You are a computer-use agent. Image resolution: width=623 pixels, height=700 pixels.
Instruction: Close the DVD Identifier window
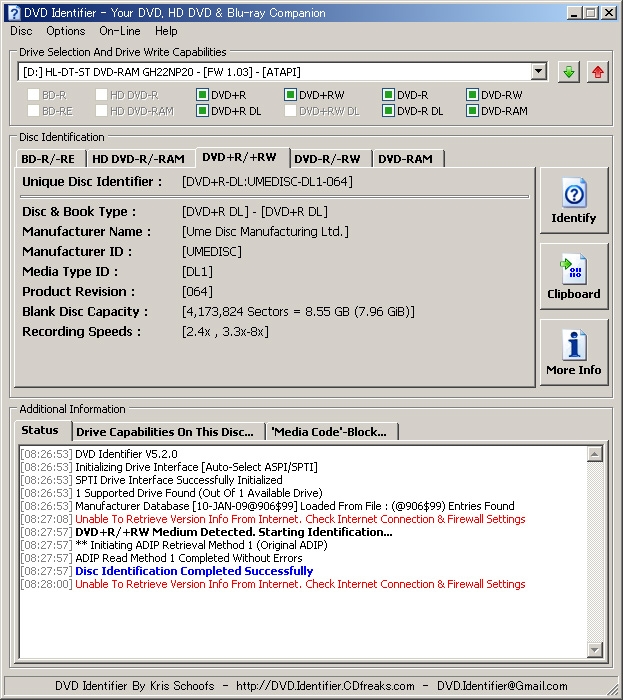pyautogui.click(x=609, y=12)
